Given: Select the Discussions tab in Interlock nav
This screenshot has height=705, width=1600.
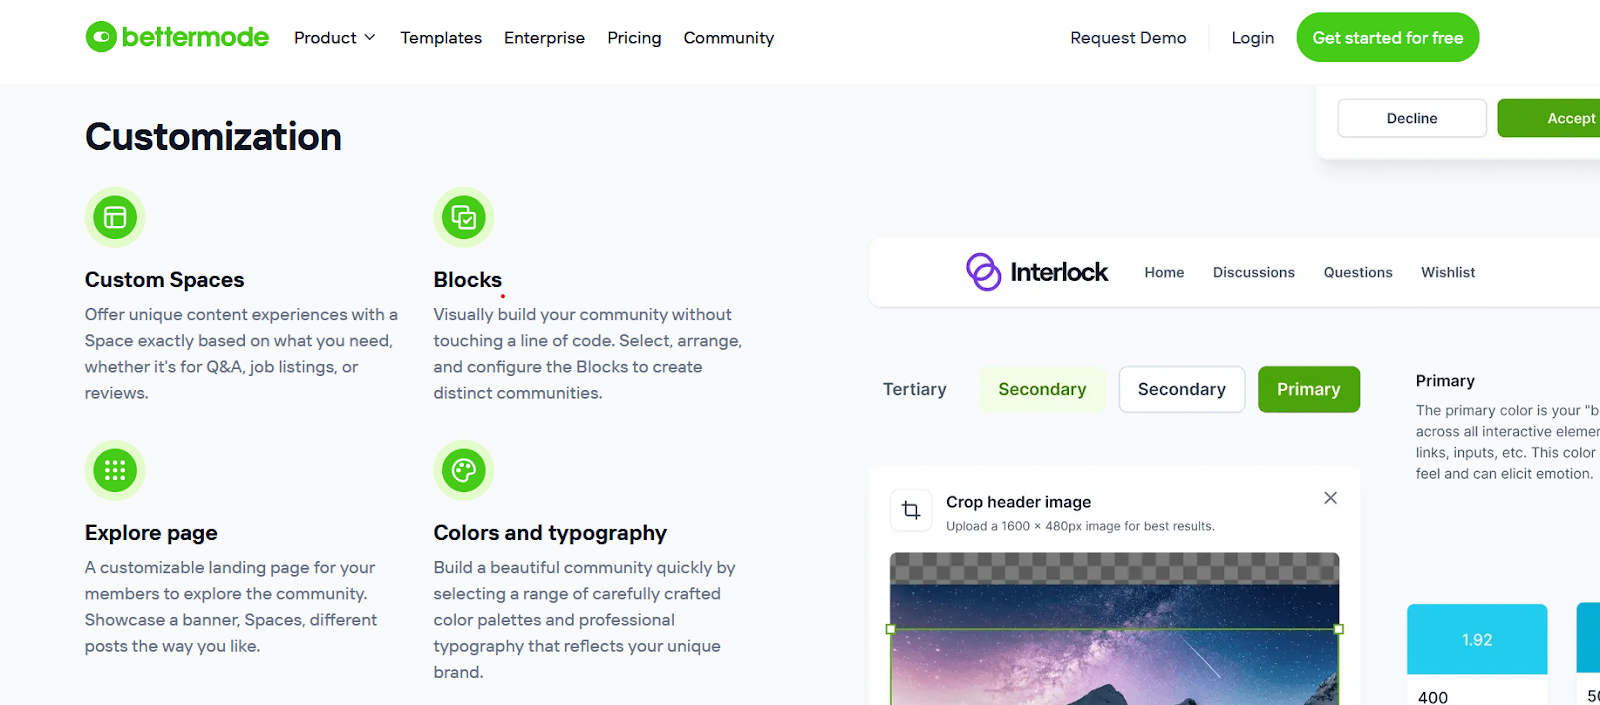Looking at the screenshot, I should coord(1254,272).
